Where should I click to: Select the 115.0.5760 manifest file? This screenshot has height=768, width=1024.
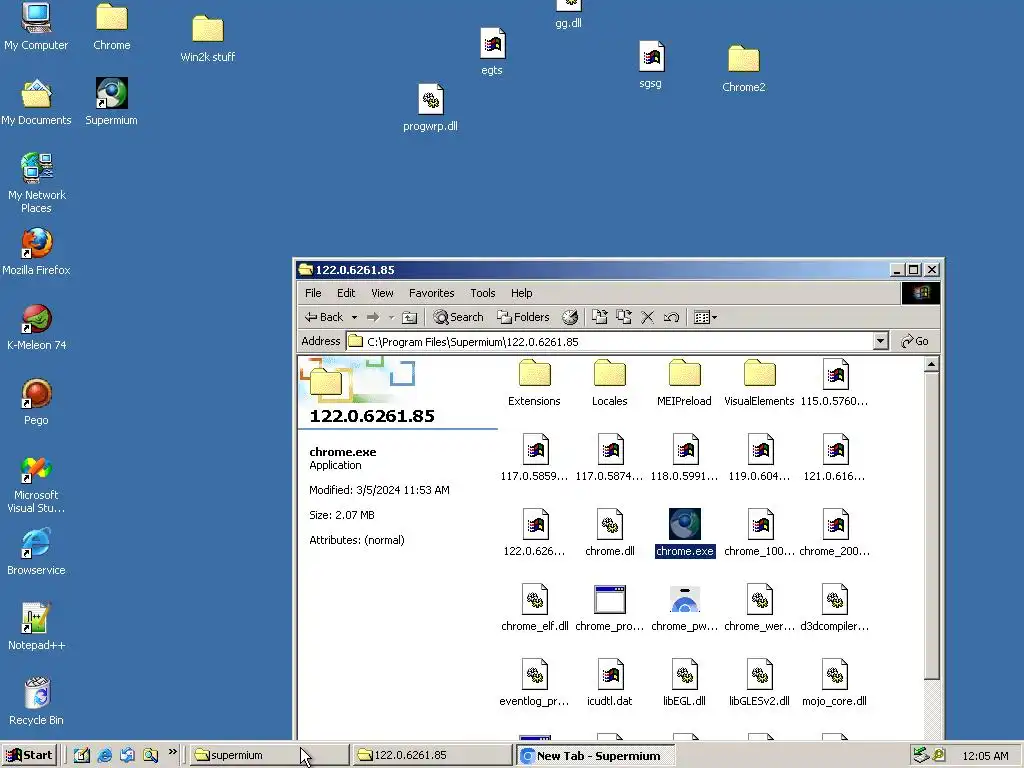(834, 383)
